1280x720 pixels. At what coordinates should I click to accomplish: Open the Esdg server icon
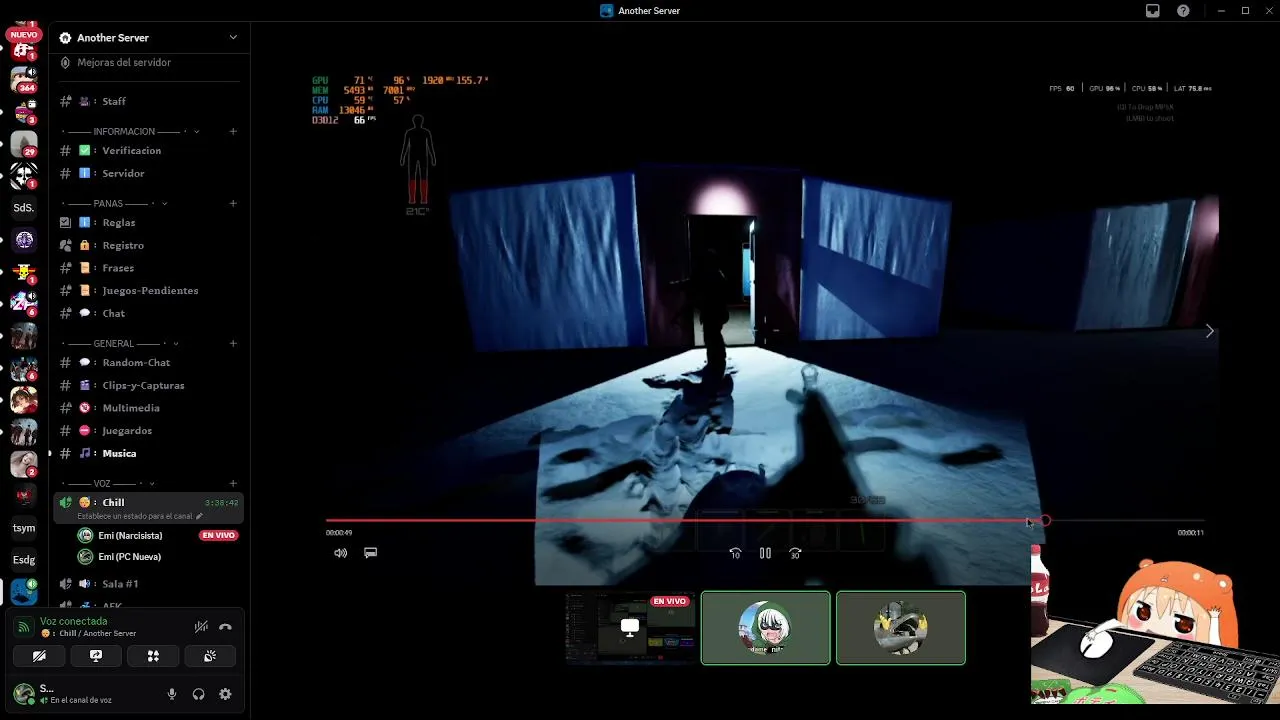(24, 560)
